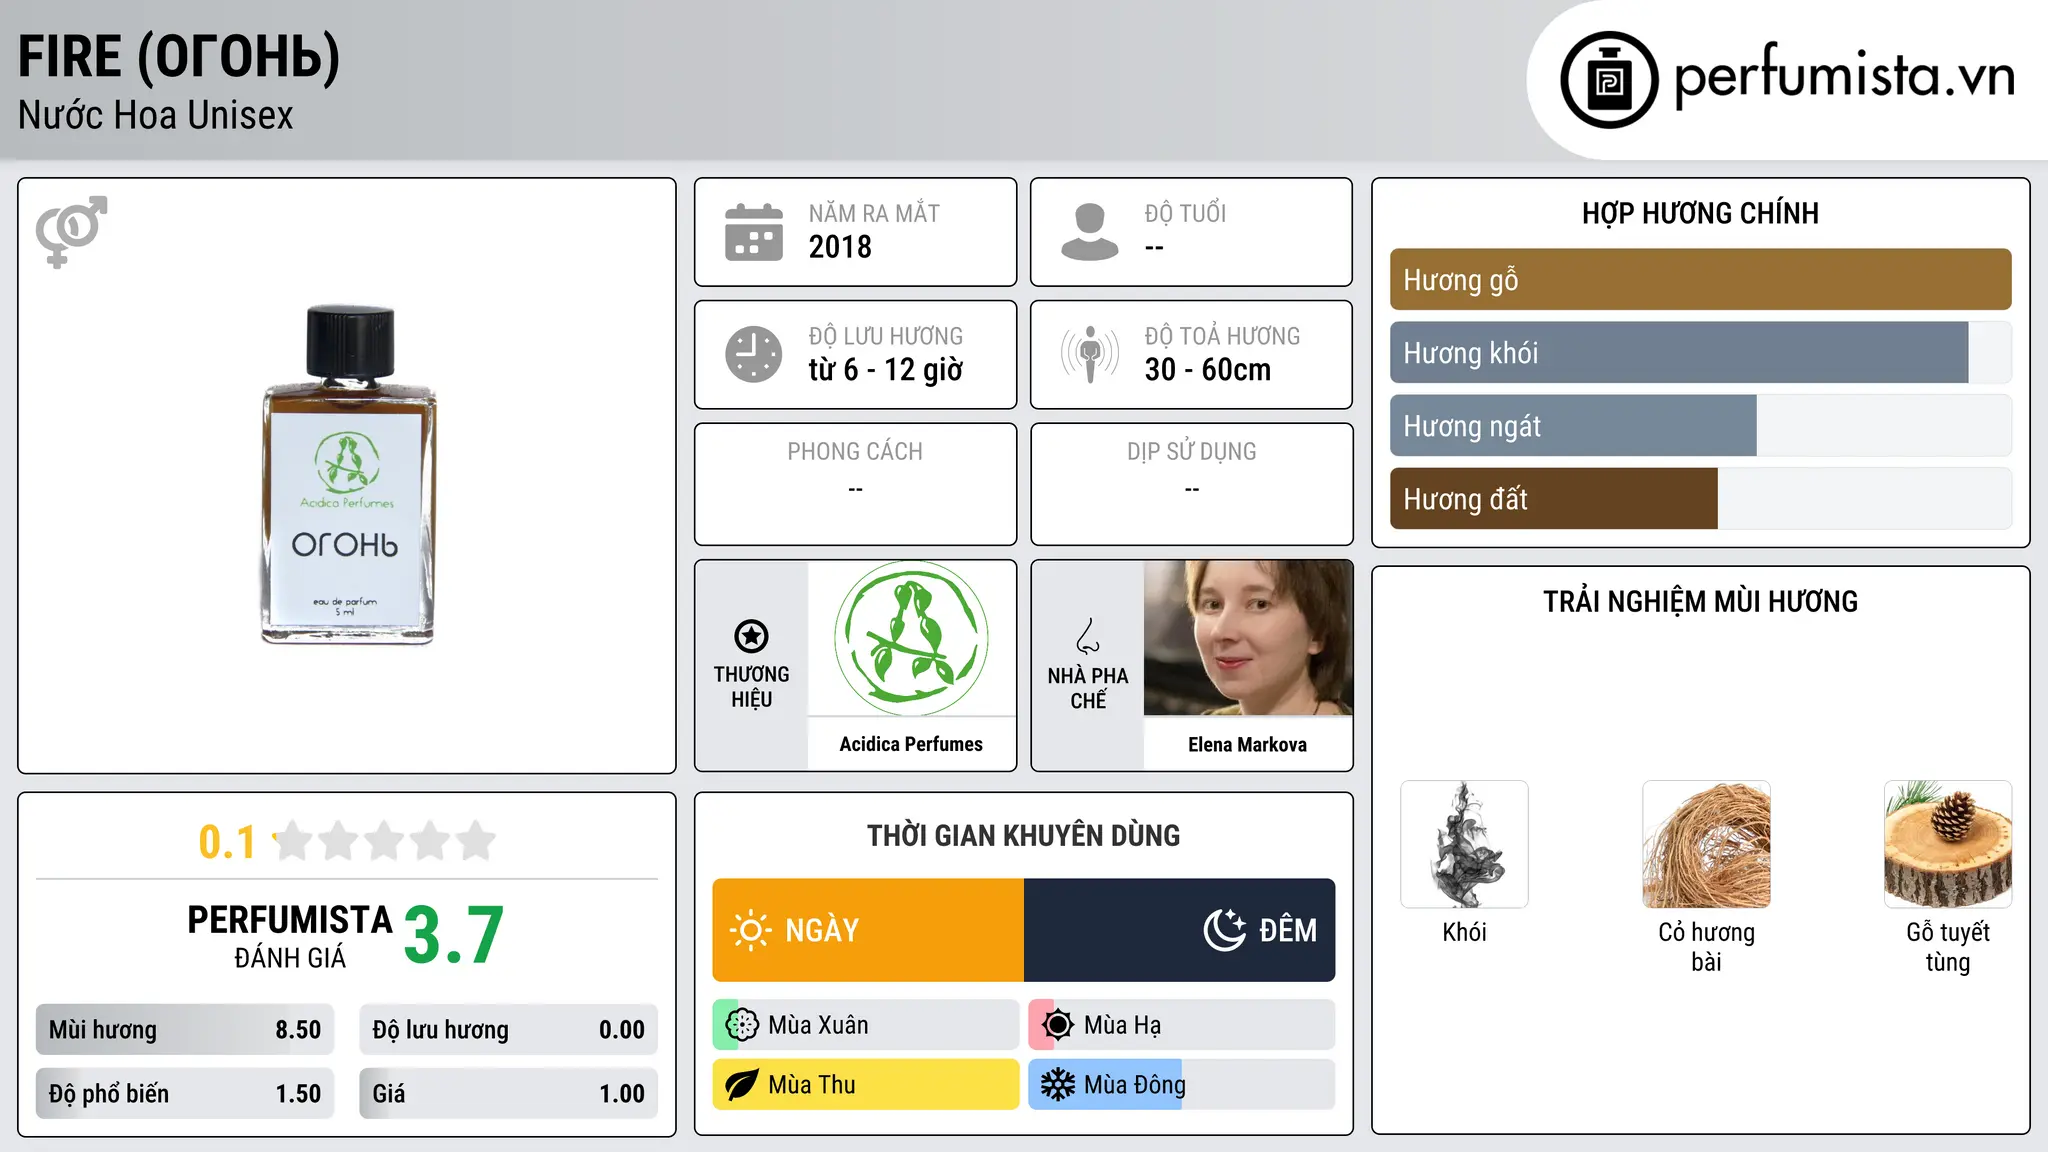Viewport: 2048px width, 1152px height.
Task: Click the launch year value 2018
Action: tap(840, 247)
